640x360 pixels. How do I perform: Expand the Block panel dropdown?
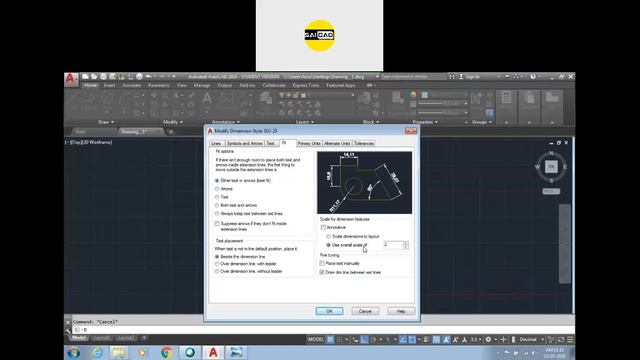[371, 122]
